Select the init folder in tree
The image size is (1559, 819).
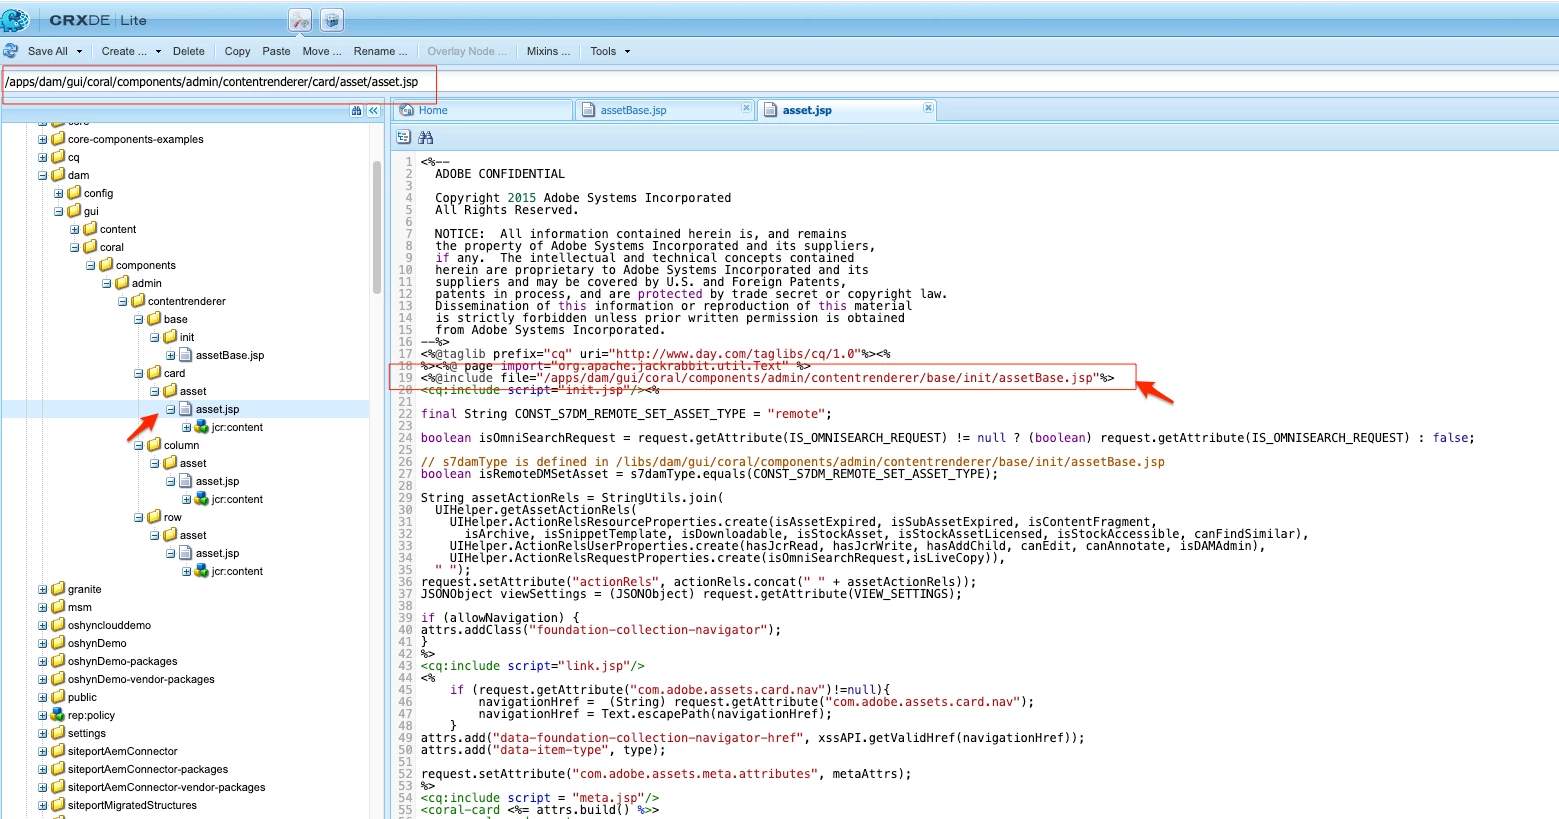187,337
